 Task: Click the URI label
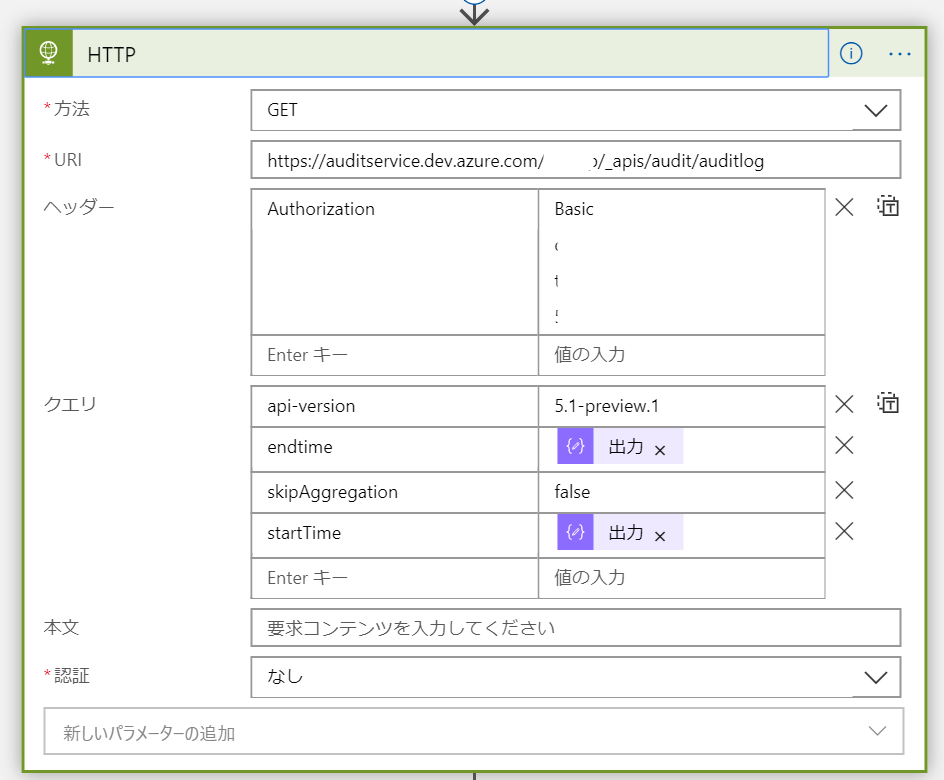[68, 159]
